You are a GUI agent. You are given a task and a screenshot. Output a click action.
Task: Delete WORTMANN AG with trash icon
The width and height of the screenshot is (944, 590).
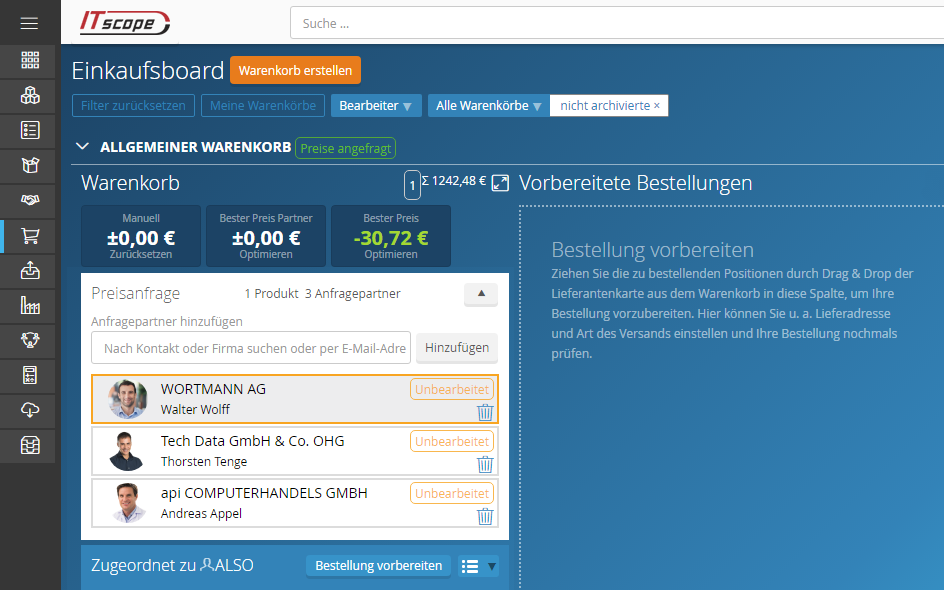point(485,412)
